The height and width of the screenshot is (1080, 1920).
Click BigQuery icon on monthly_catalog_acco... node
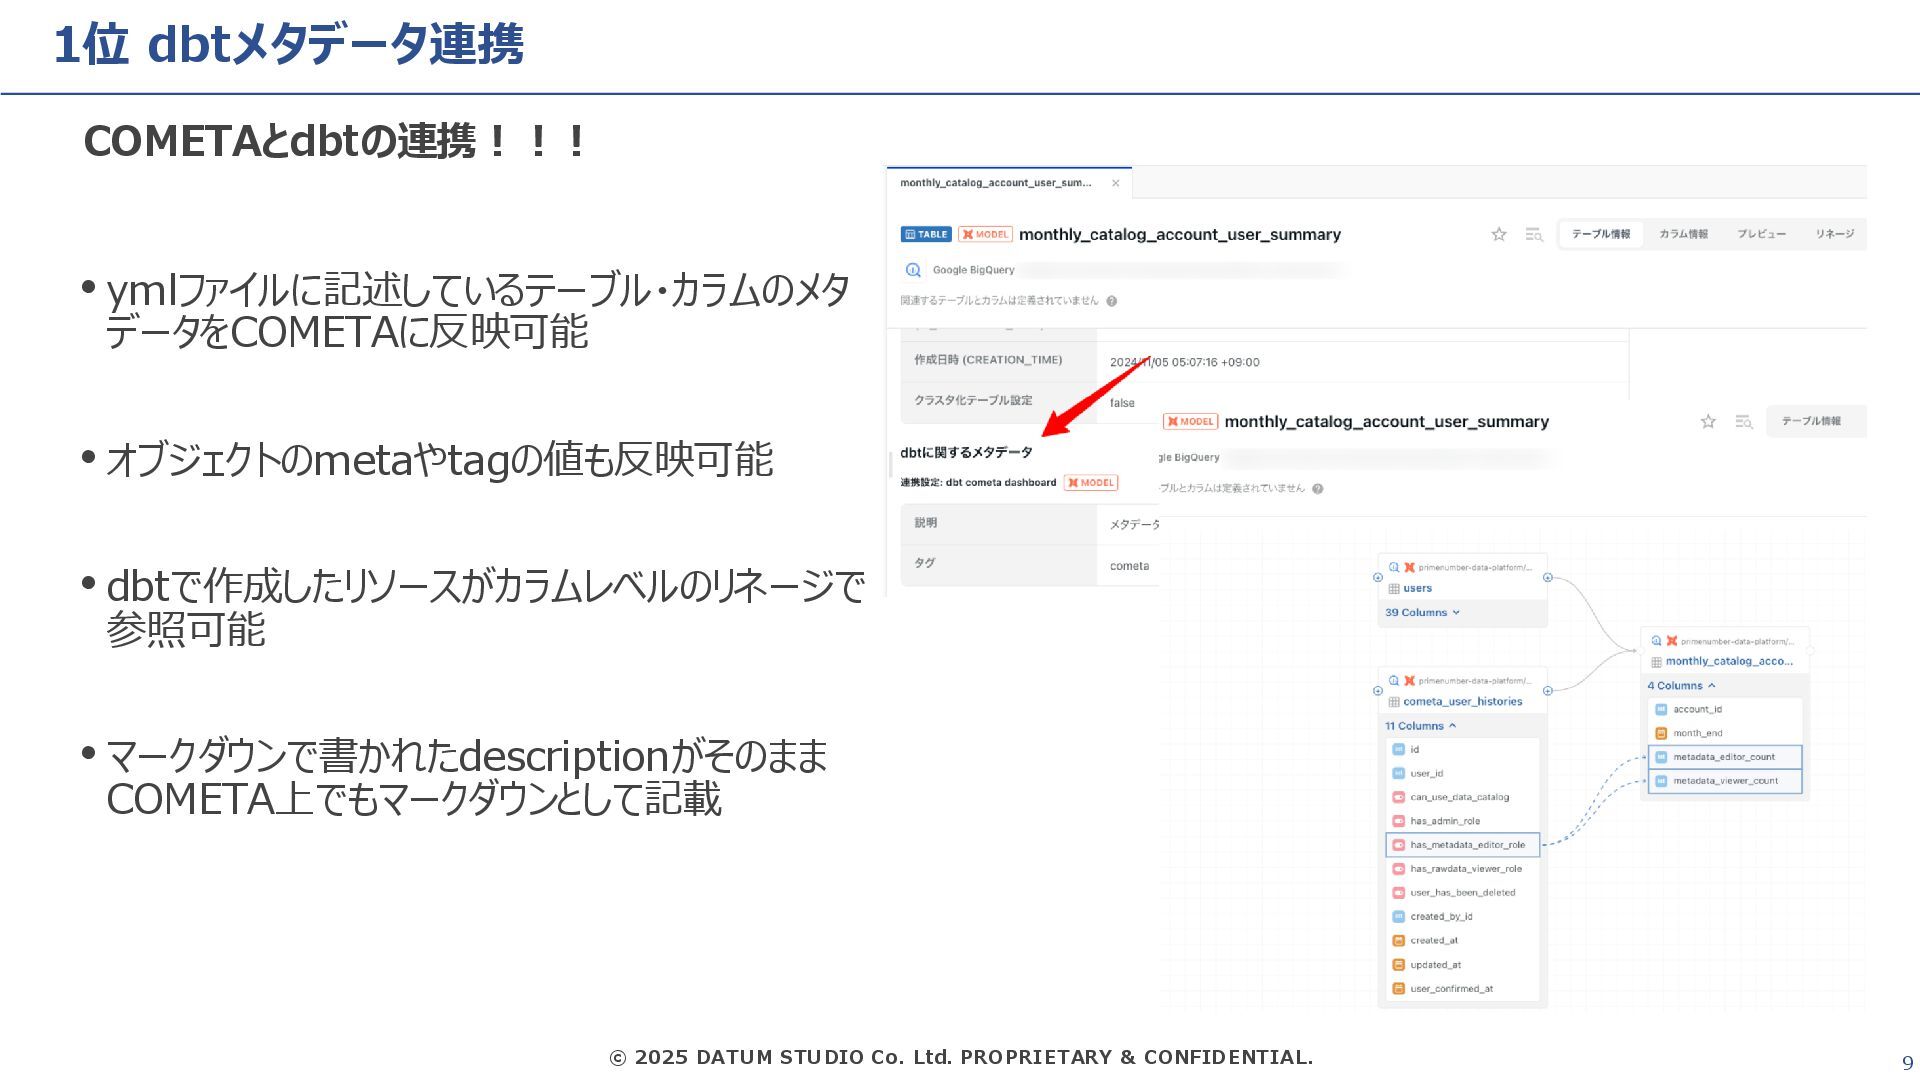1656,641
